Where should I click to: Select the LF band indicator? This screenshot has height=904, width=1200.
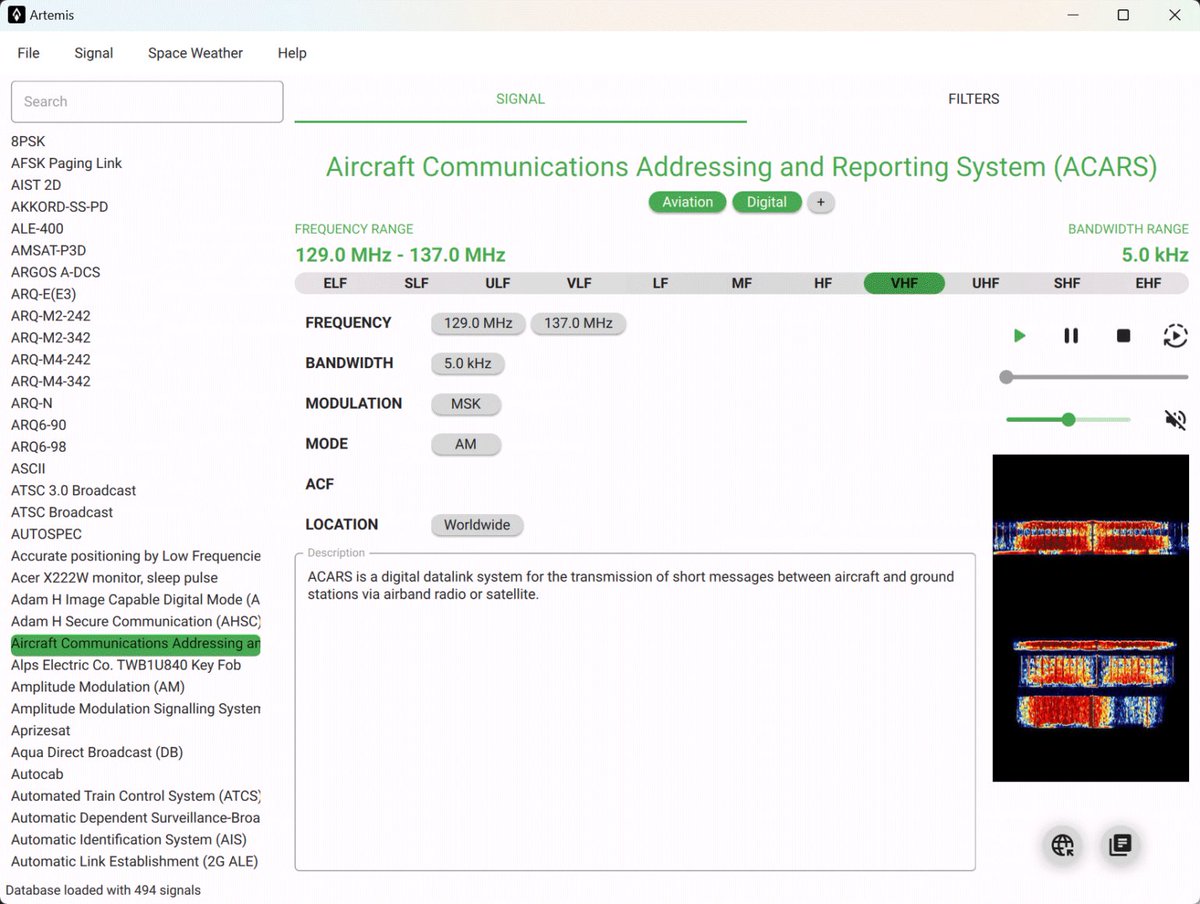click(x=660, y=283)
